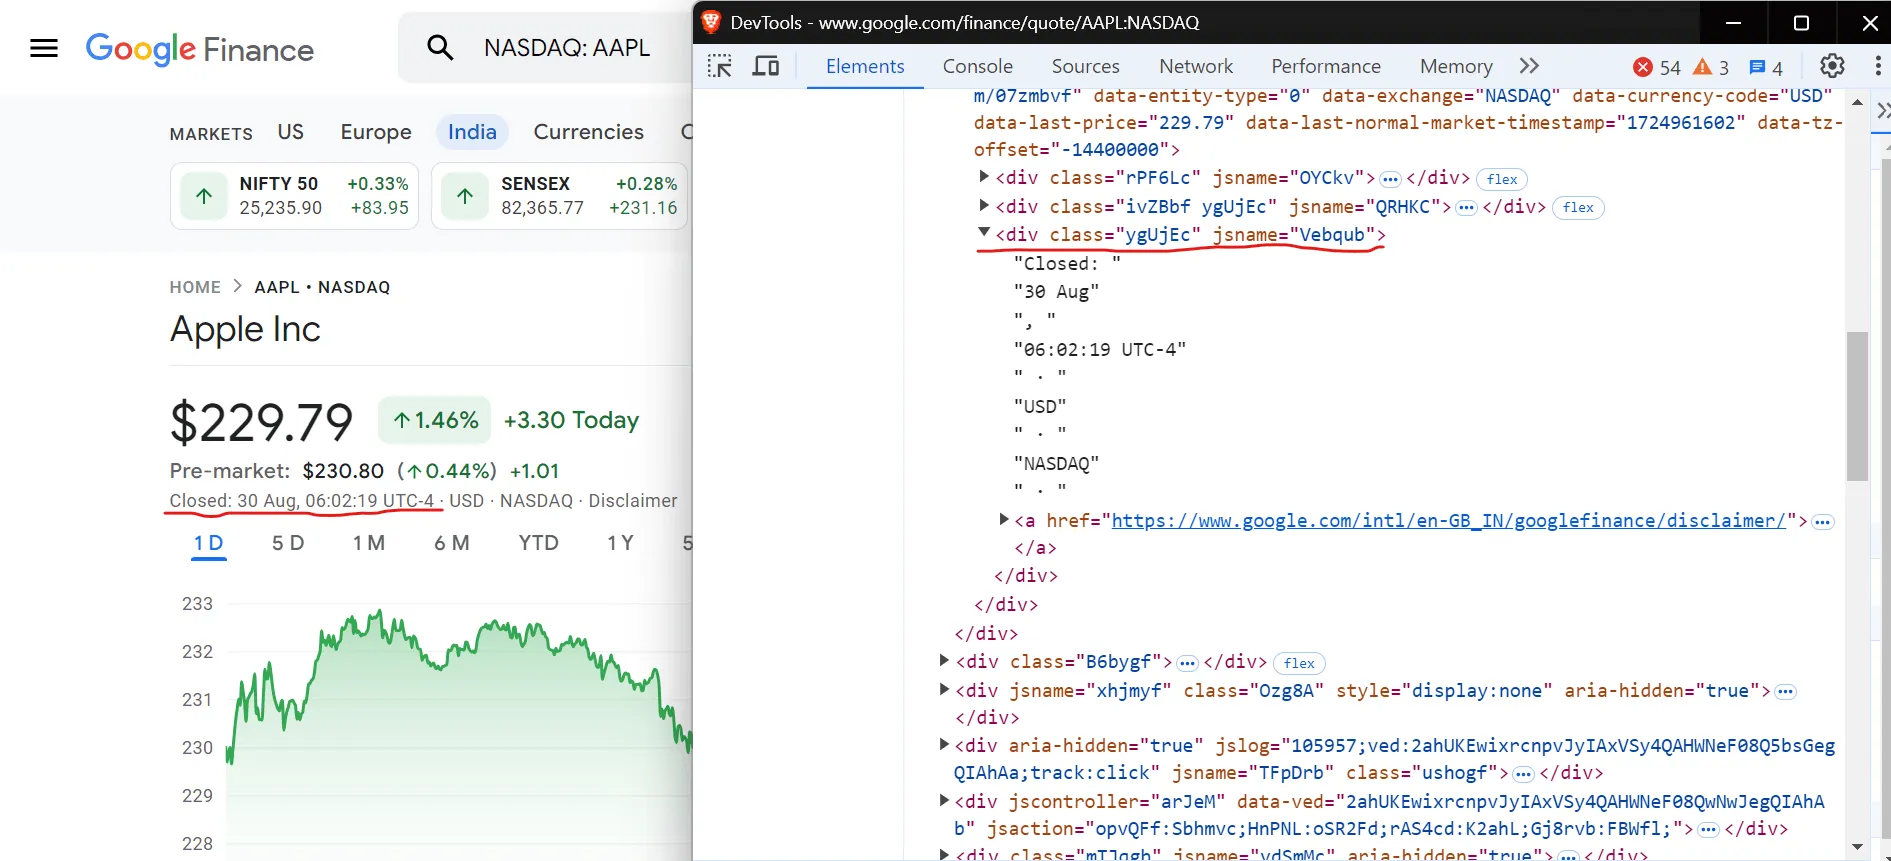The height and width of the screenshot is (861, 1891).
Task: Click the scroll down arrow in Elements panel
Action: tap(1857, 846)
